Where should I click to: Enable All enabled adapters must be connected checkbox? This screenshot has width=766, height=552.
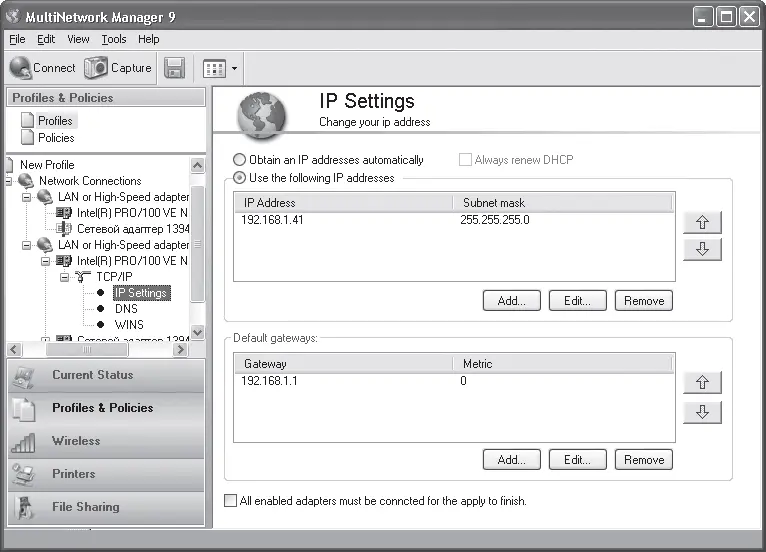[231, 500]
